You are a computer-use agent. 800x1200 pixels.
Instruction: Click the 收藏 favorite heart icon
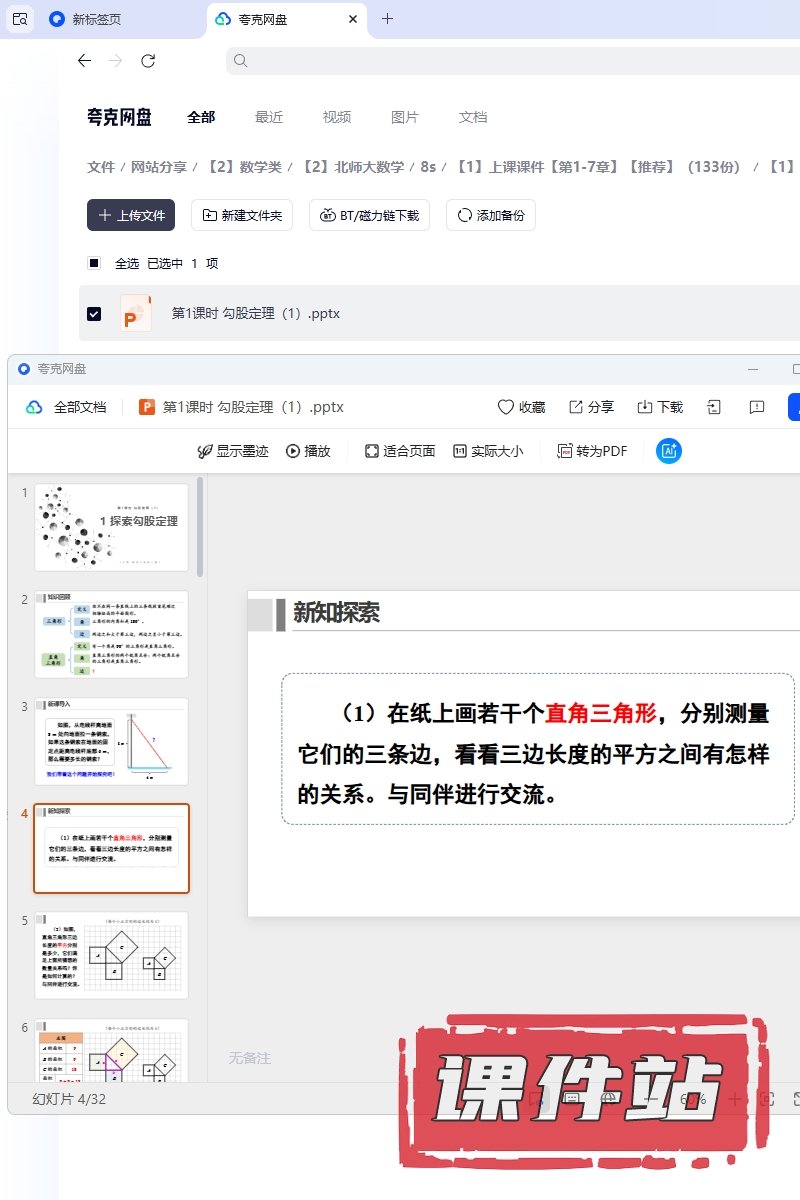coord(506,407)
